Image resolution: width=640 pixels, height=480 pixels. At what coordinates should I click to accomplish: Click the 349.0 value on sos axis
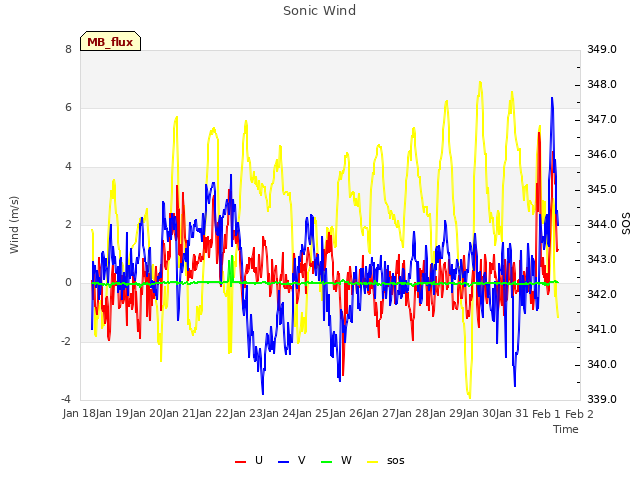click(602, 49)
